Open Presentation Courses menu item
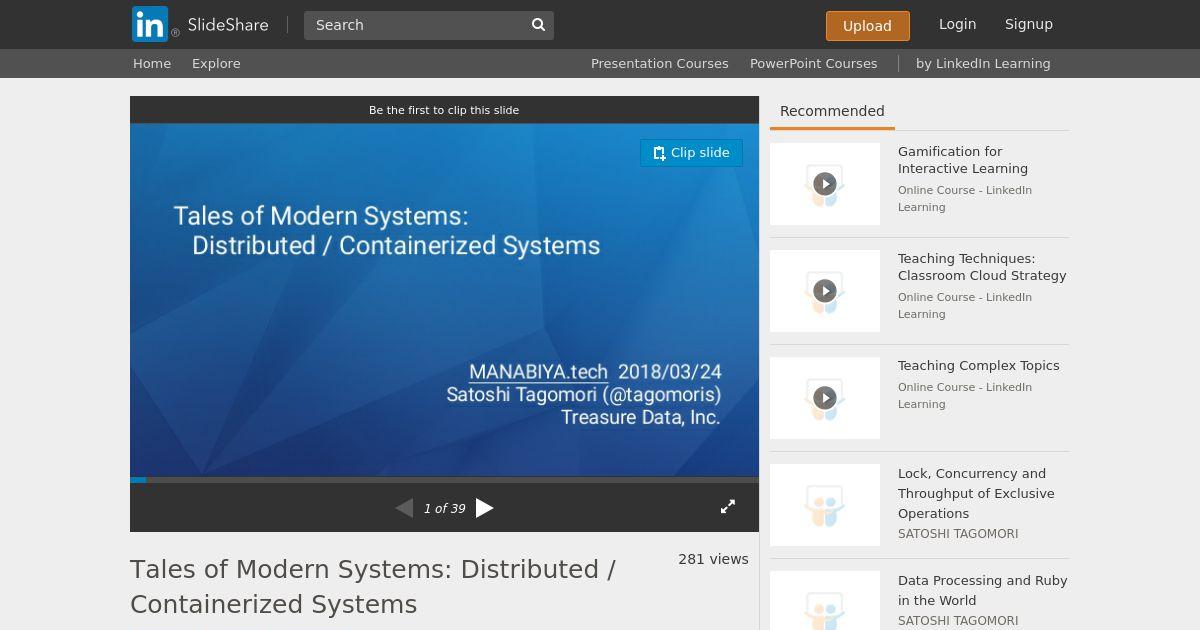1200x630 pixels. [659, 63]
